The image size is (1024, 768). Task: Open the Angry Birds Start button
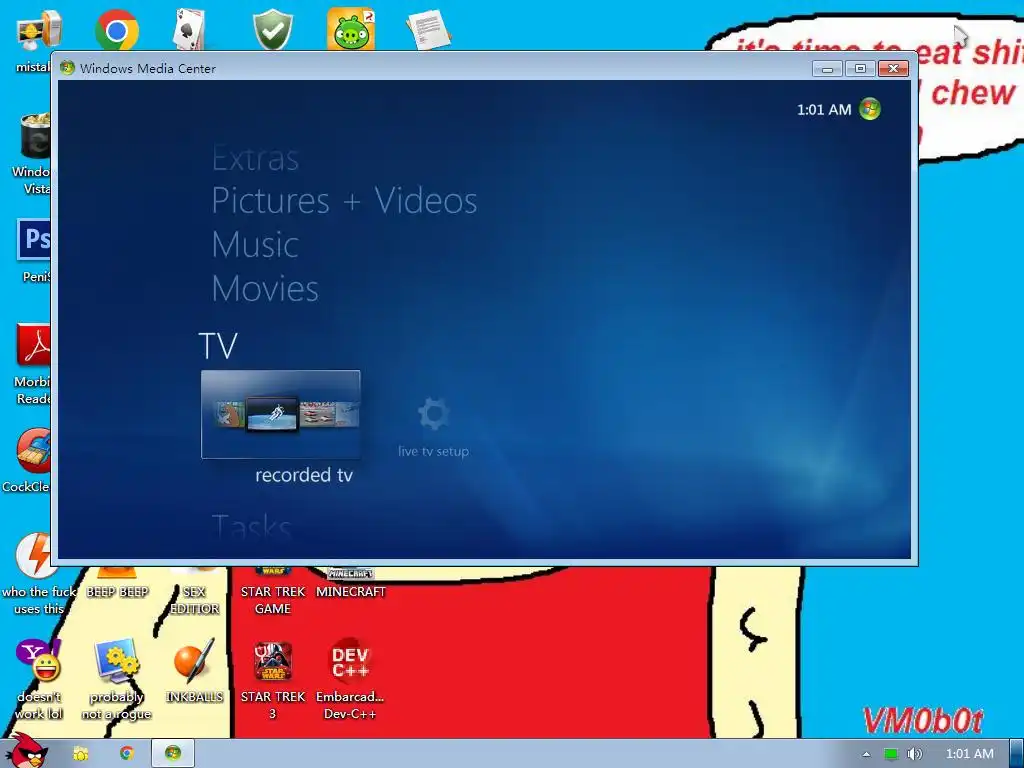tap(26, 750)
